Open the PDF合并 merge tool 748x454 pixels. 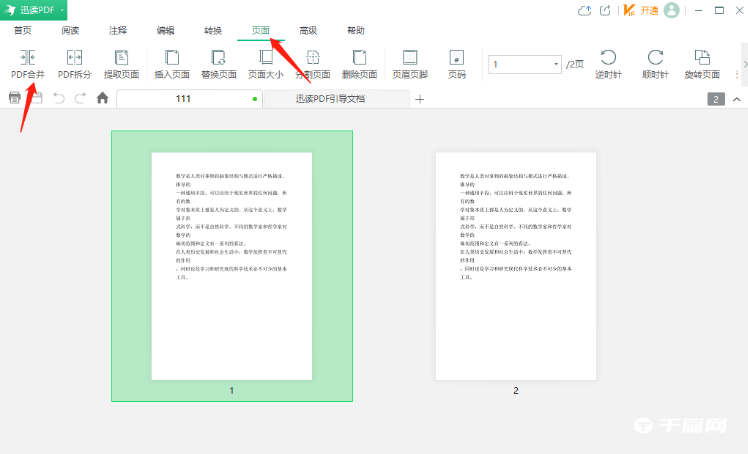tap(28, 64)
